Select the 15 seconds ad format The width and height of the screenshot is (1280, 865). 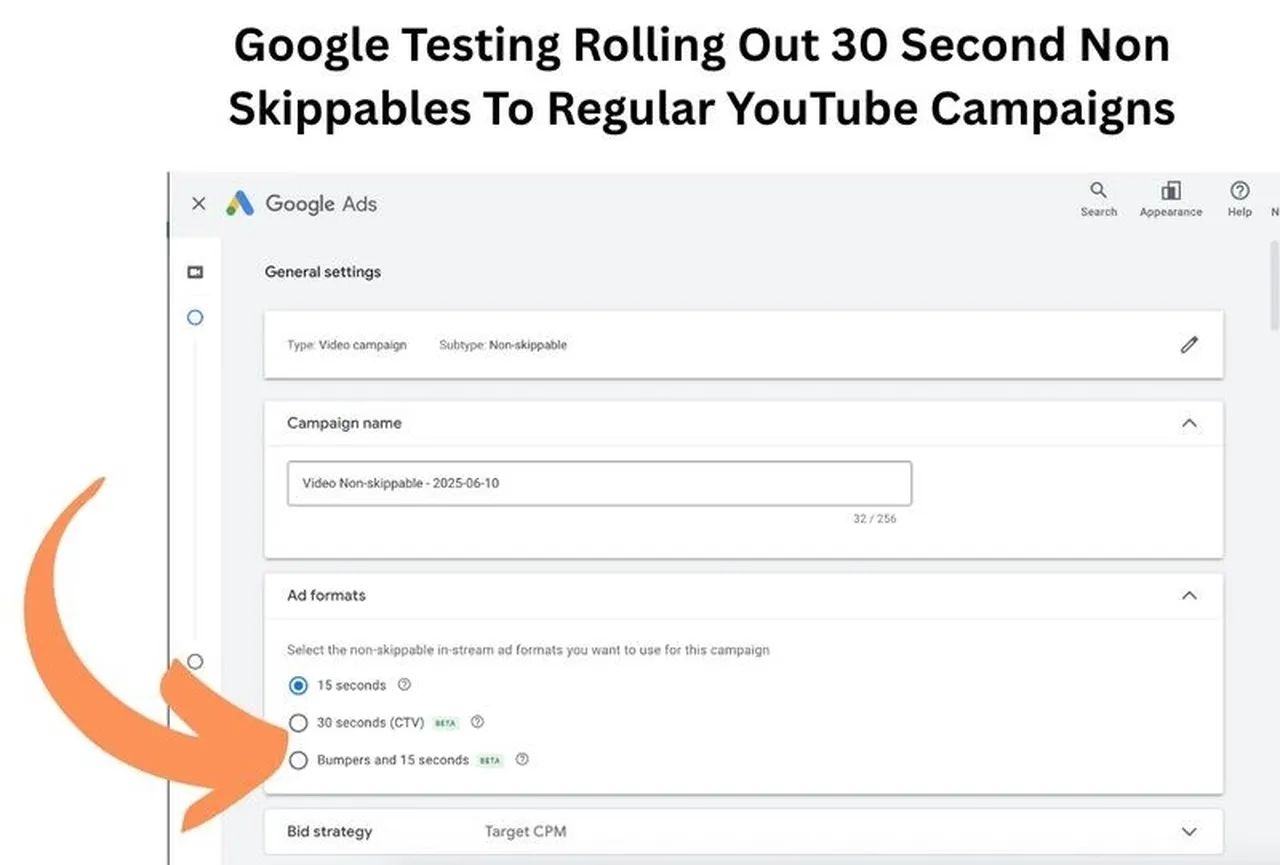coord(298,685)
